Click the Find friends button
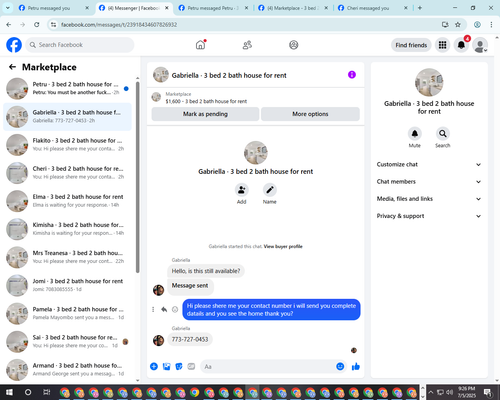This screenshot has height=400, width=500. pyautogui.click(x=411, y=45)
